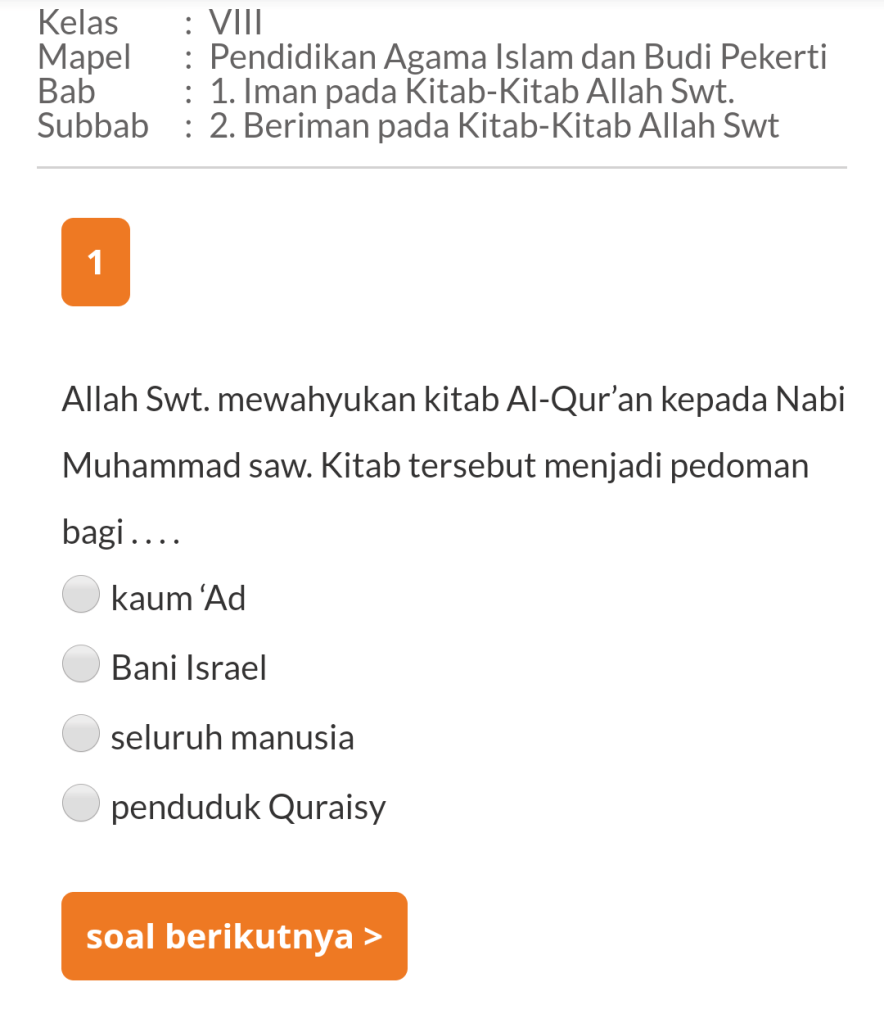
Task: Click the 'kaum 'Ad' answer text
Action: [178, 599]
